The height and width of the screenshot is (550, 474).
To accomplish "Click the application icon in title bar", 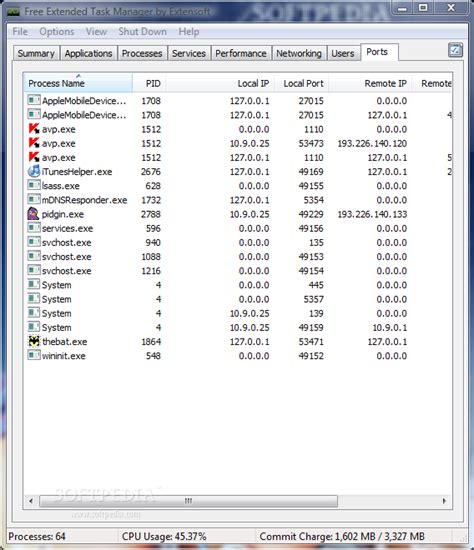I will (13, 12).
